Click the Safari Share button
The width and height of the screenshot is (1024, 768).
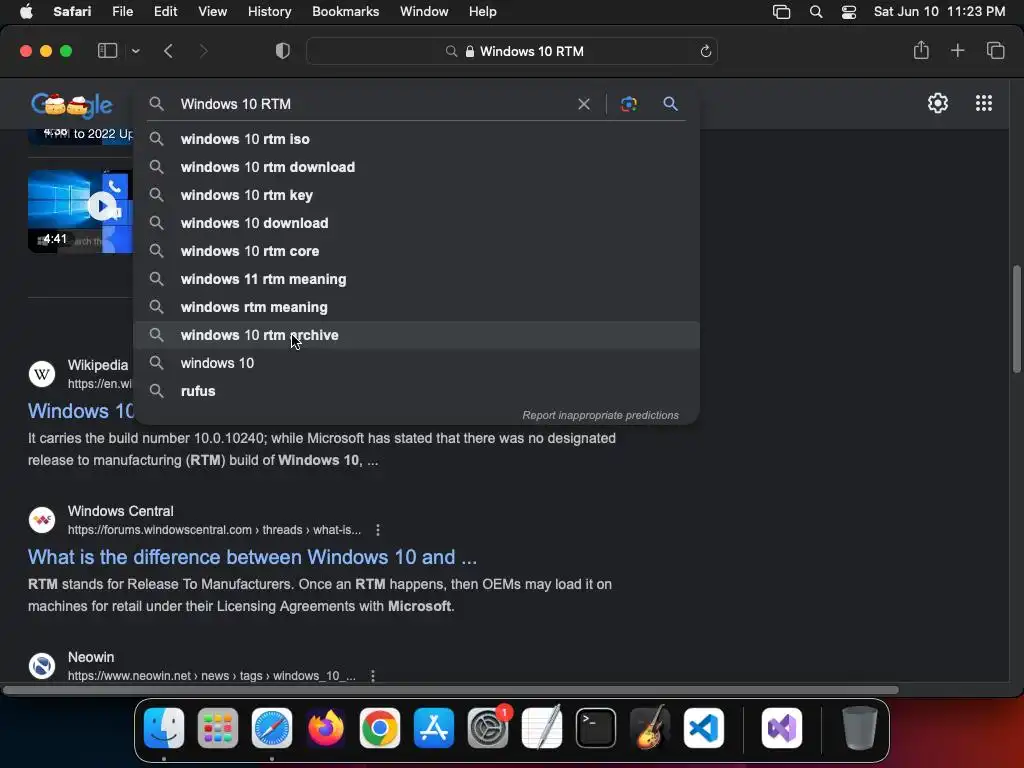tap(921, 50)
